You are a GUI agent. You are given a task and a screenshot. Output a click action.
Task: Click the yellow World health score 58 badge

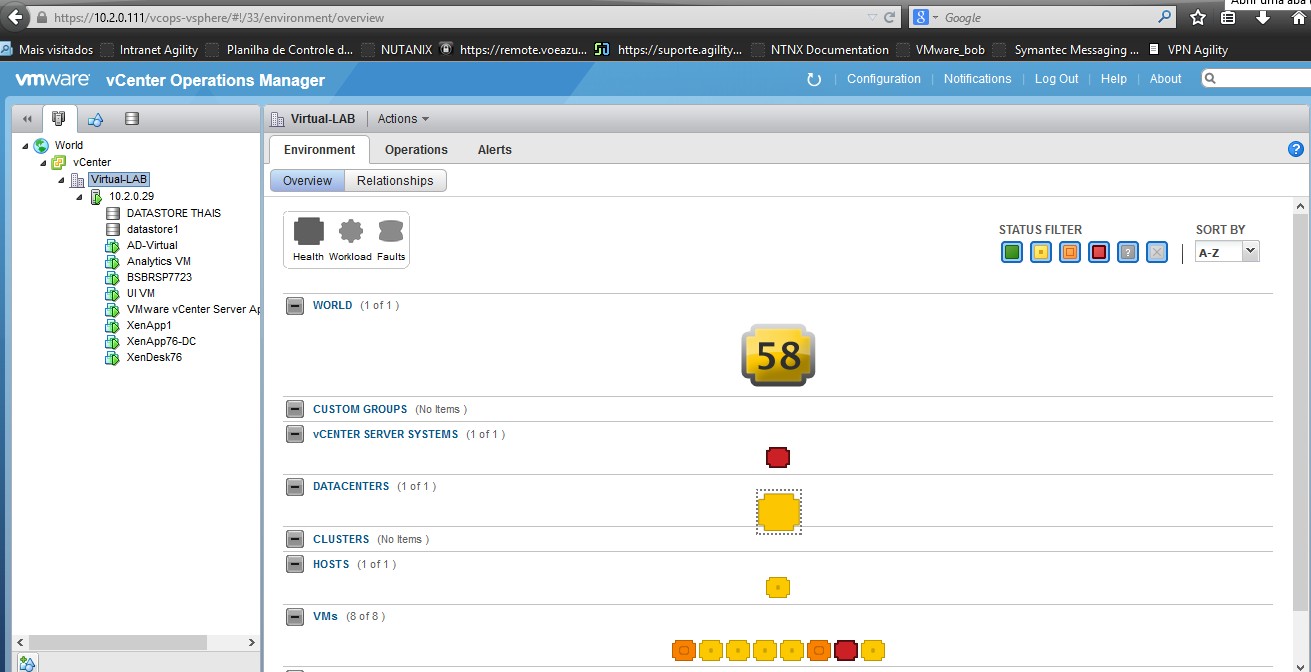(778, 355)
